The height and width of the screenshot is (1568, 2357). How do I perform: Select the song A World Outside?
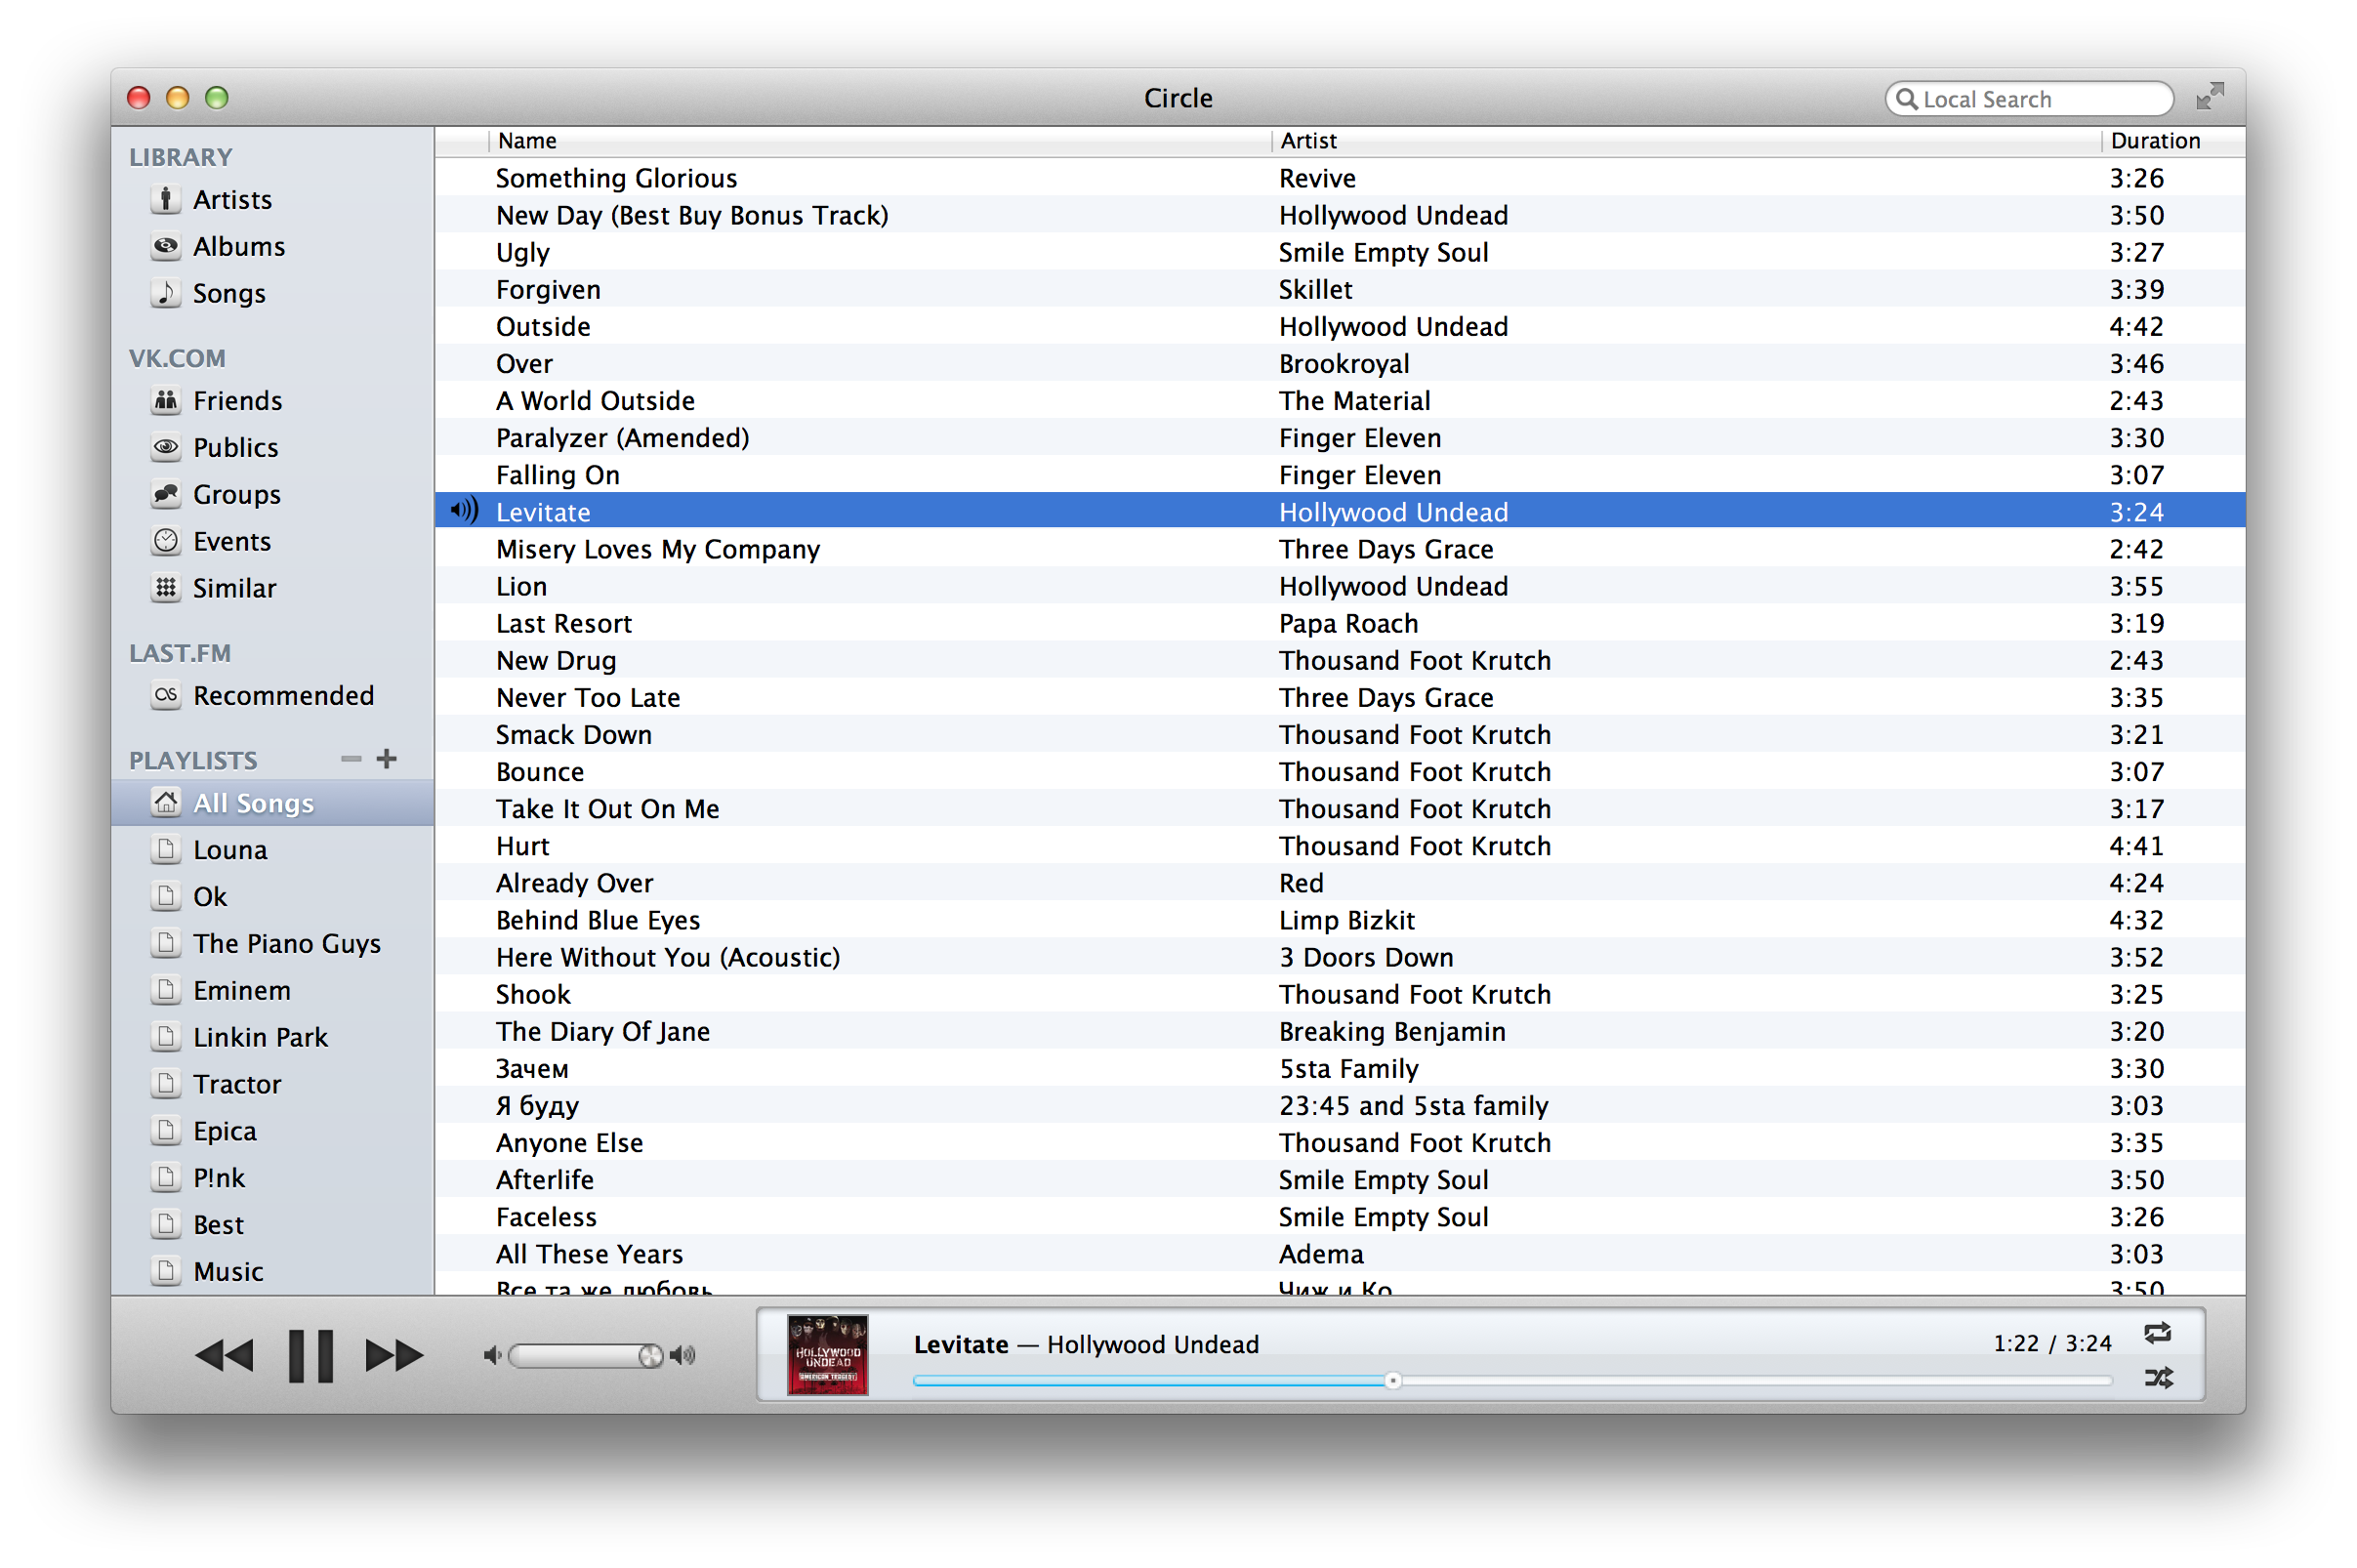tap(1340, 401)
